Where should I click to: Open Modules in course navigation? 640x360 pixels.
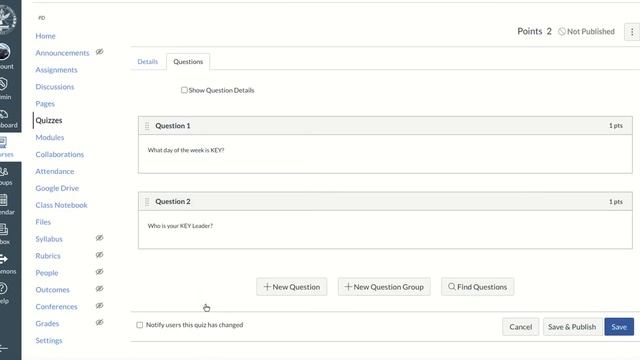pos(50,138)
